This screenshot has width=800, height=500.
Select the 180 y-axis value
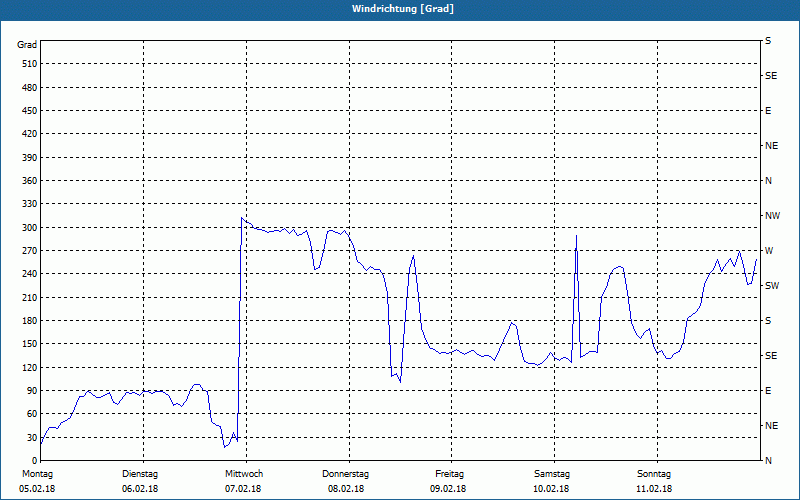tap(30, 321)
